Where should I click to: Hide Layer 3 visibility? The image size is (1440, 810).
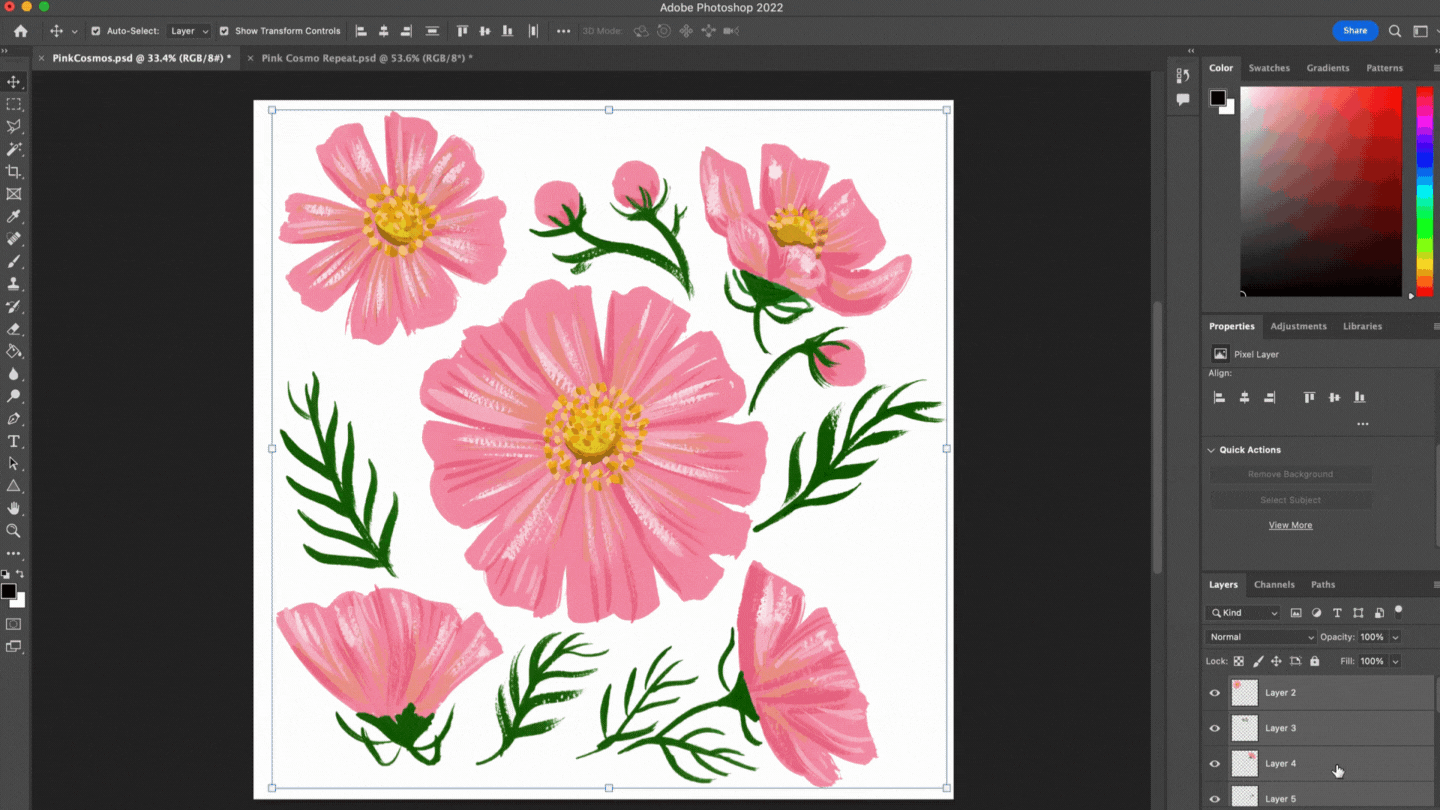click(1214, 727)
